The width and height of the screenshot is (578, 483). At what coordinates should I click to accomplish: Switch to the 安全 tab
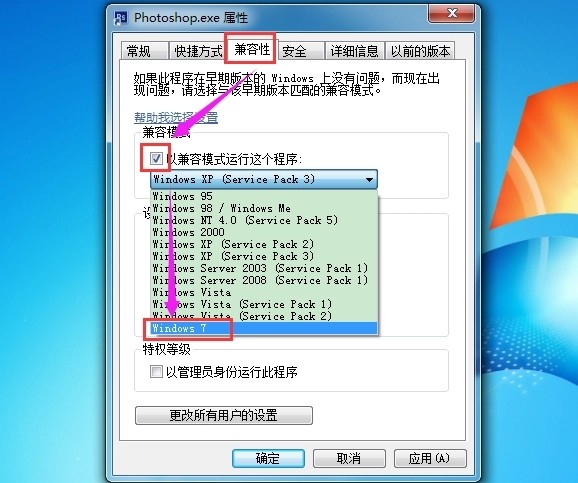pyautogui.click(x=300, y=51)
